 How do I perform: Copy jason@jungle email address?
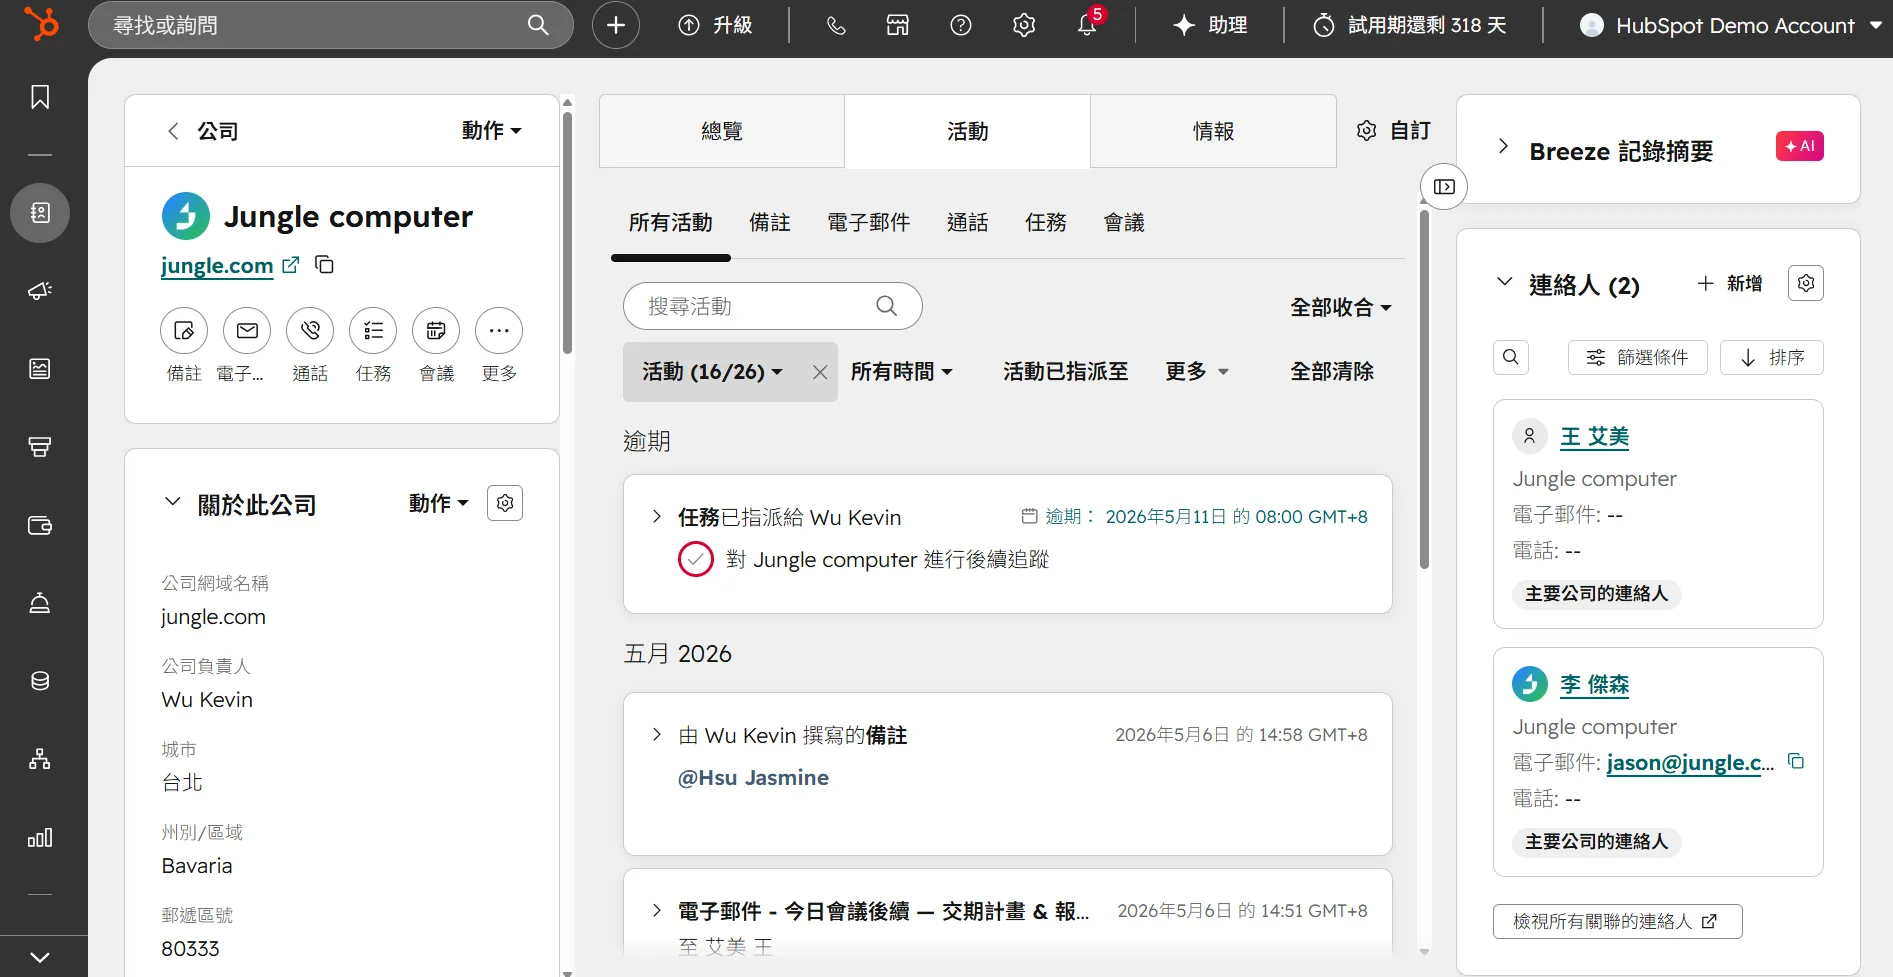[x=1796, y=762]
